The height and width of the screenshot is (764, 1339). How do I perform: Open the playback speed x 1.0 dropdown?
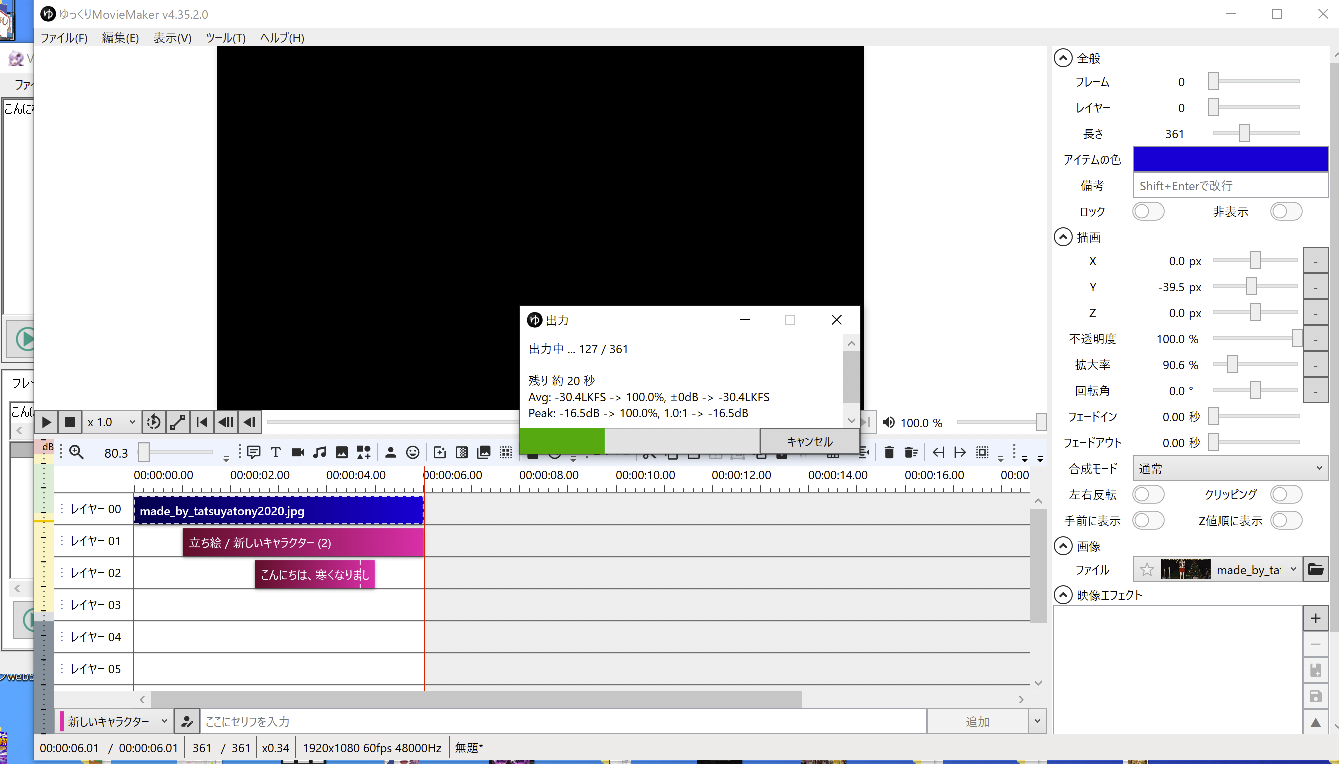pyautogui.click(x=111, y=422)
